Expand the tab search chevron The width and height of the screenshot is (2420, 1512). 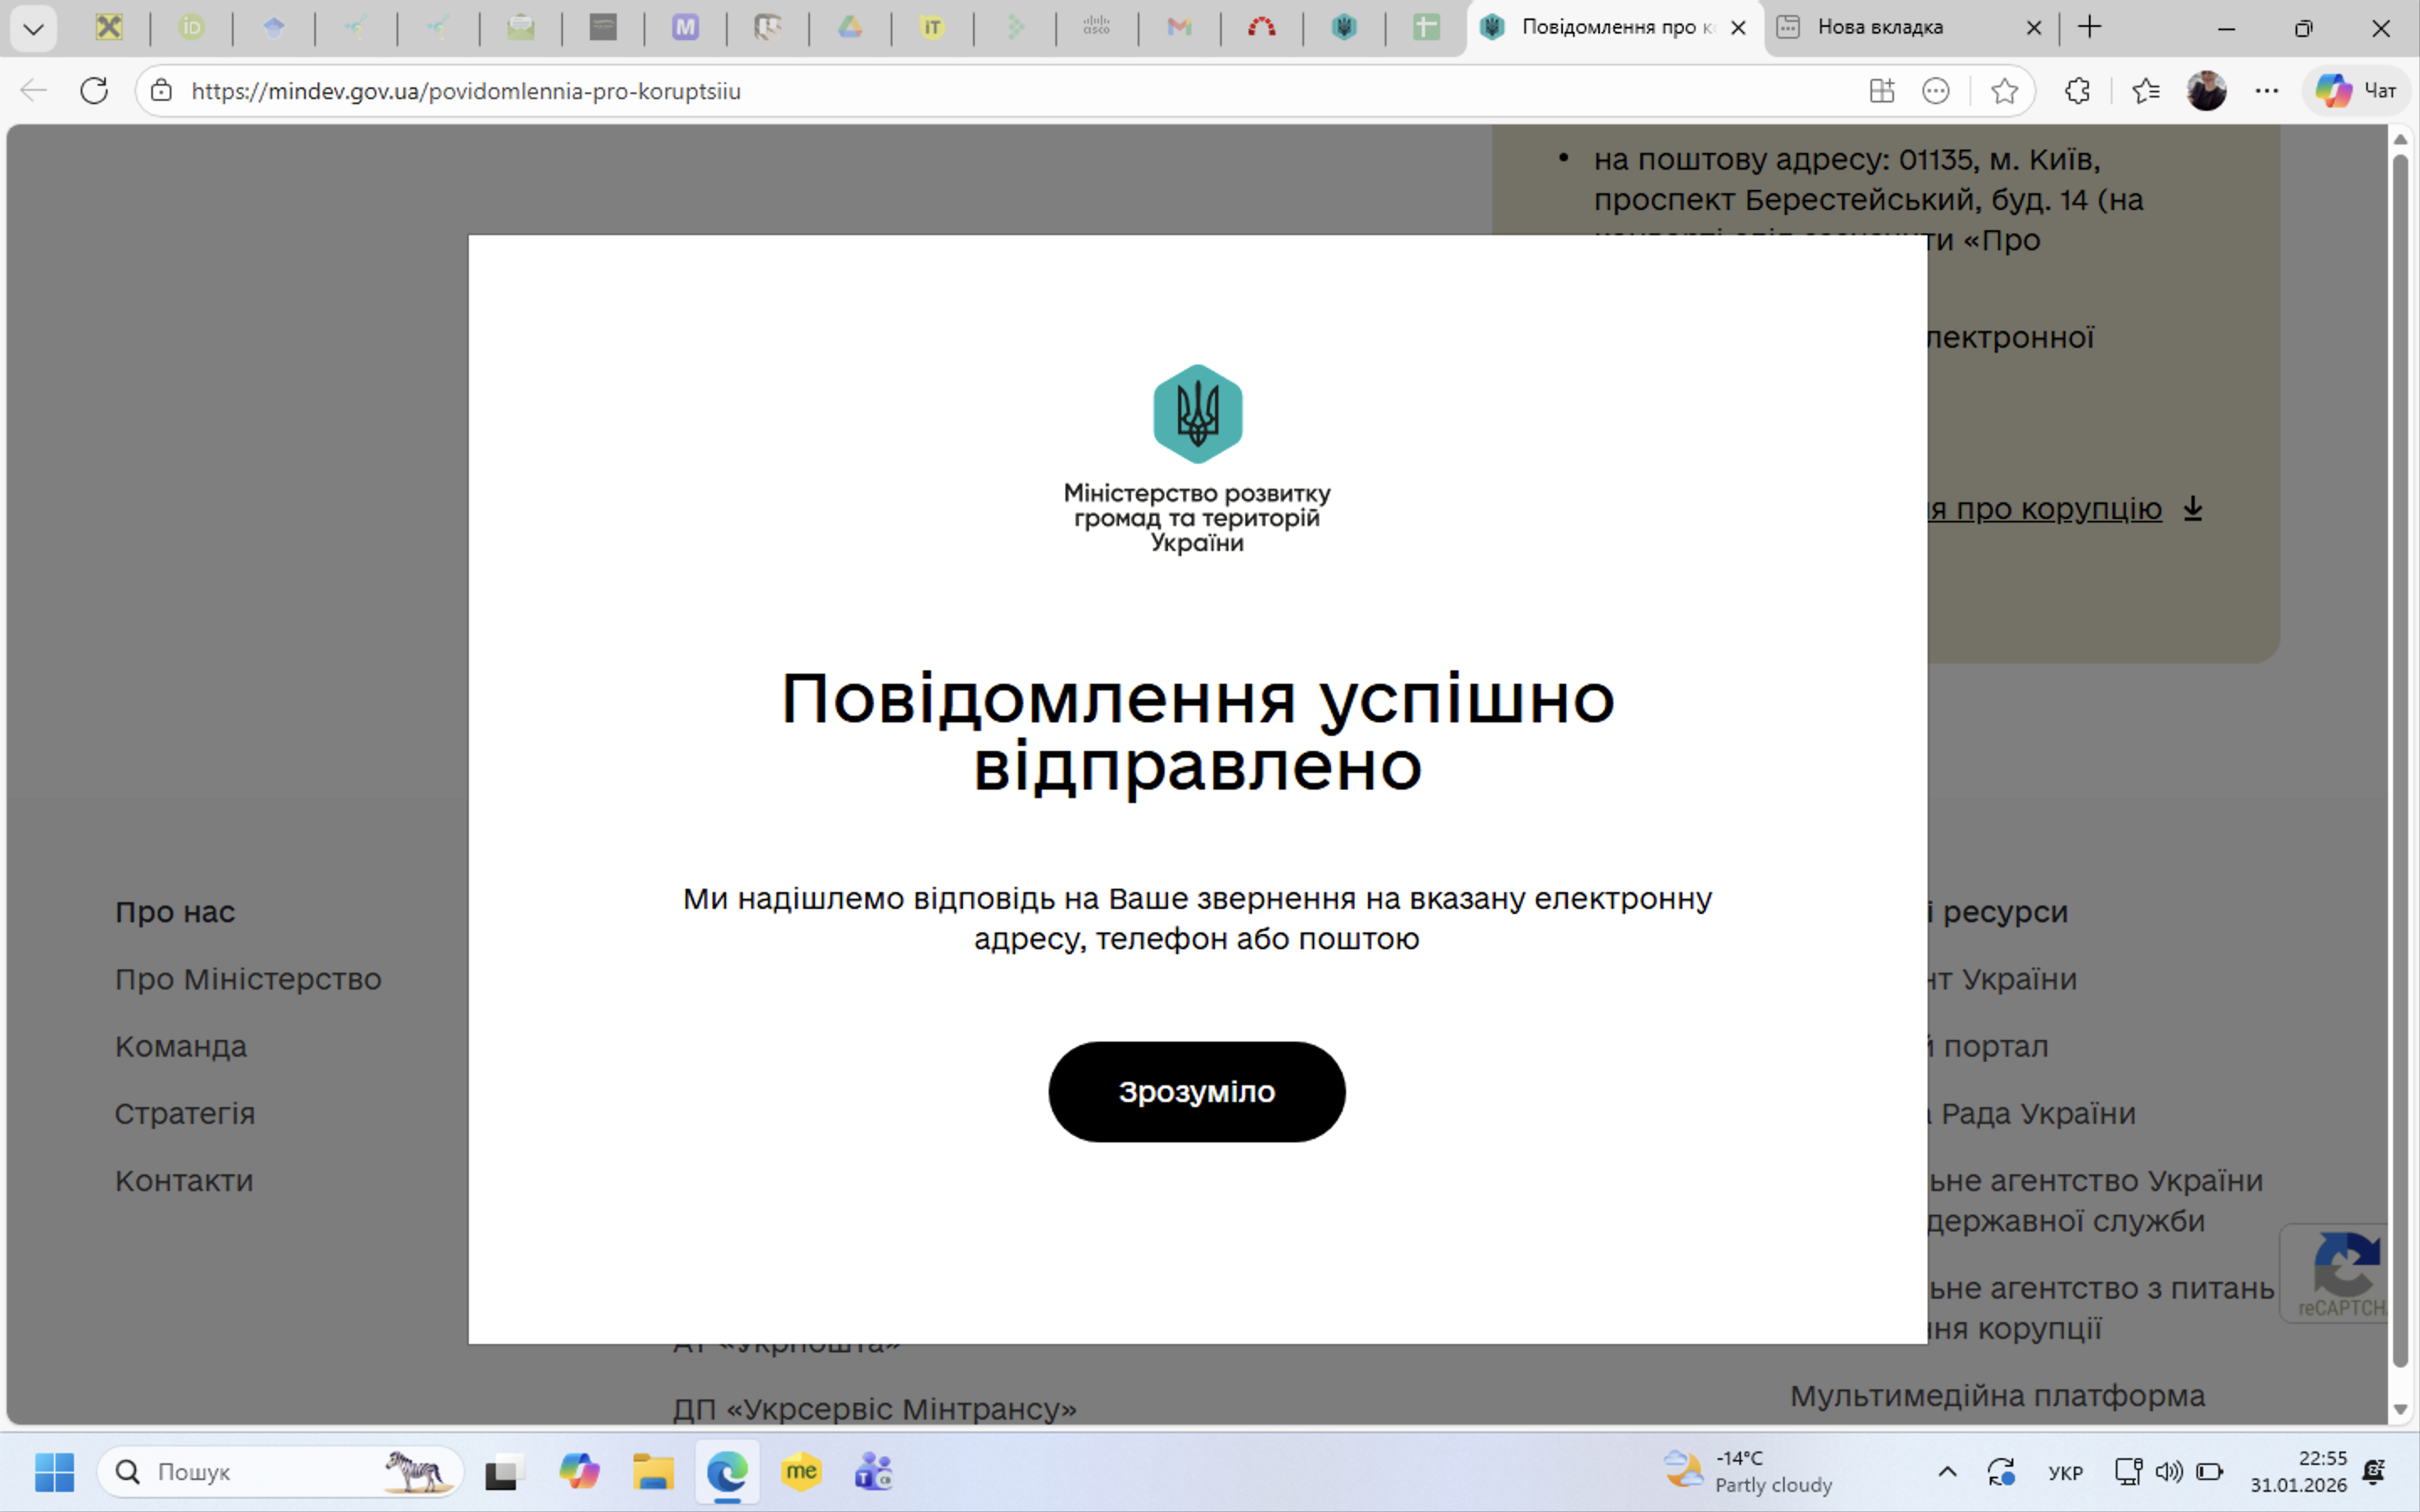(33, 28)
